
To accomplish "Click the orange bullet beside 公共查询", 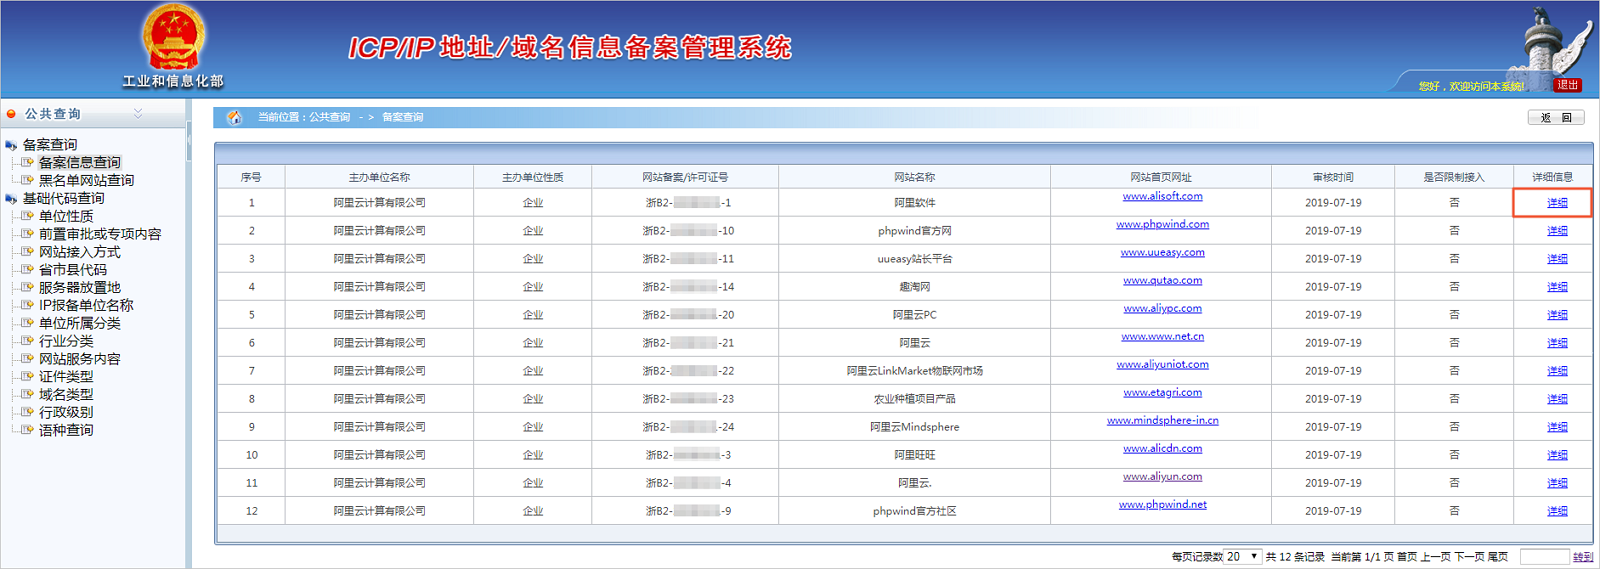I will [x=11, y=114].
